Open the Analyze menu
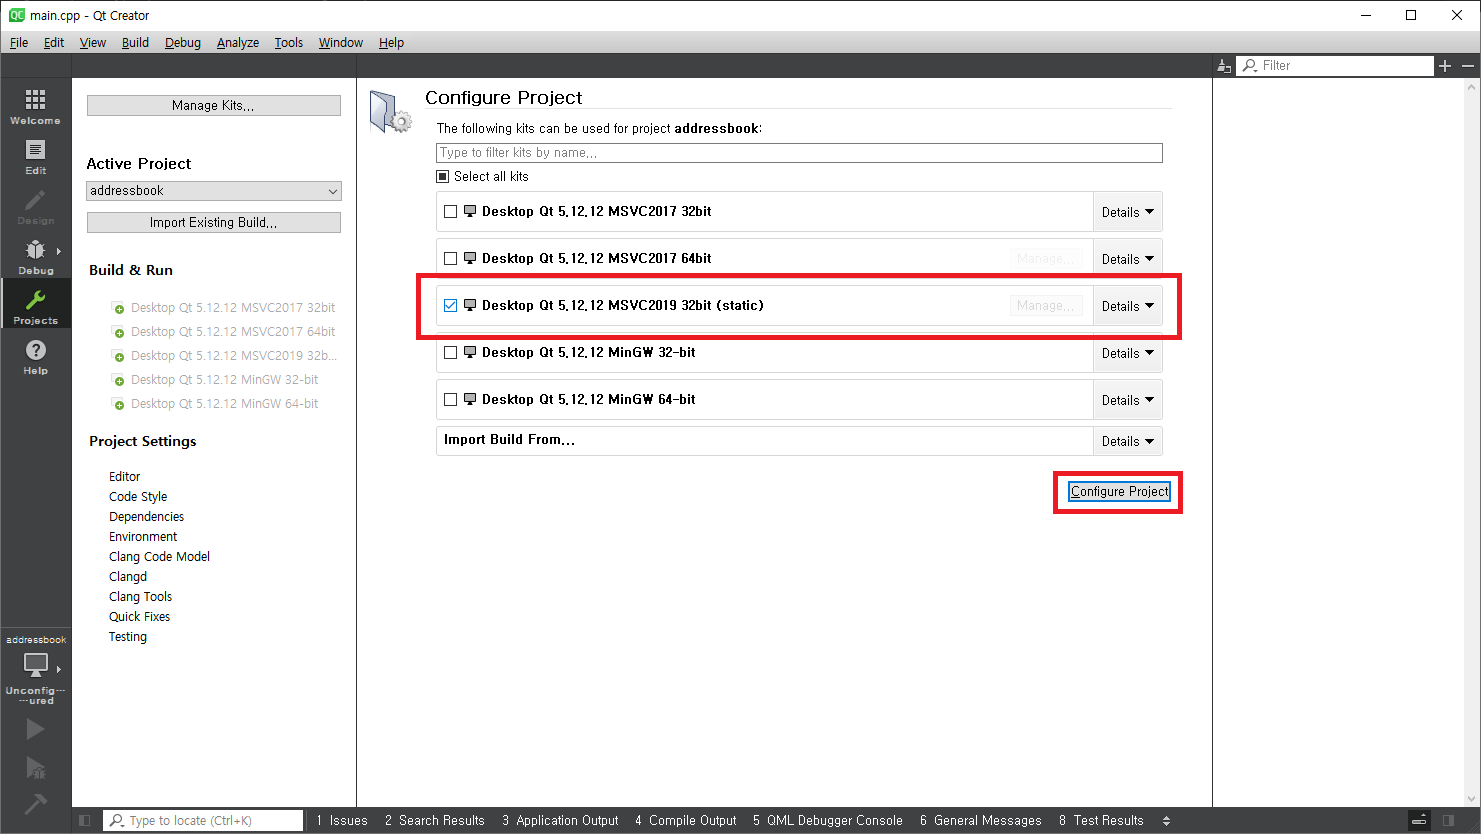1481x834 pixels. [x=238, y=42]
